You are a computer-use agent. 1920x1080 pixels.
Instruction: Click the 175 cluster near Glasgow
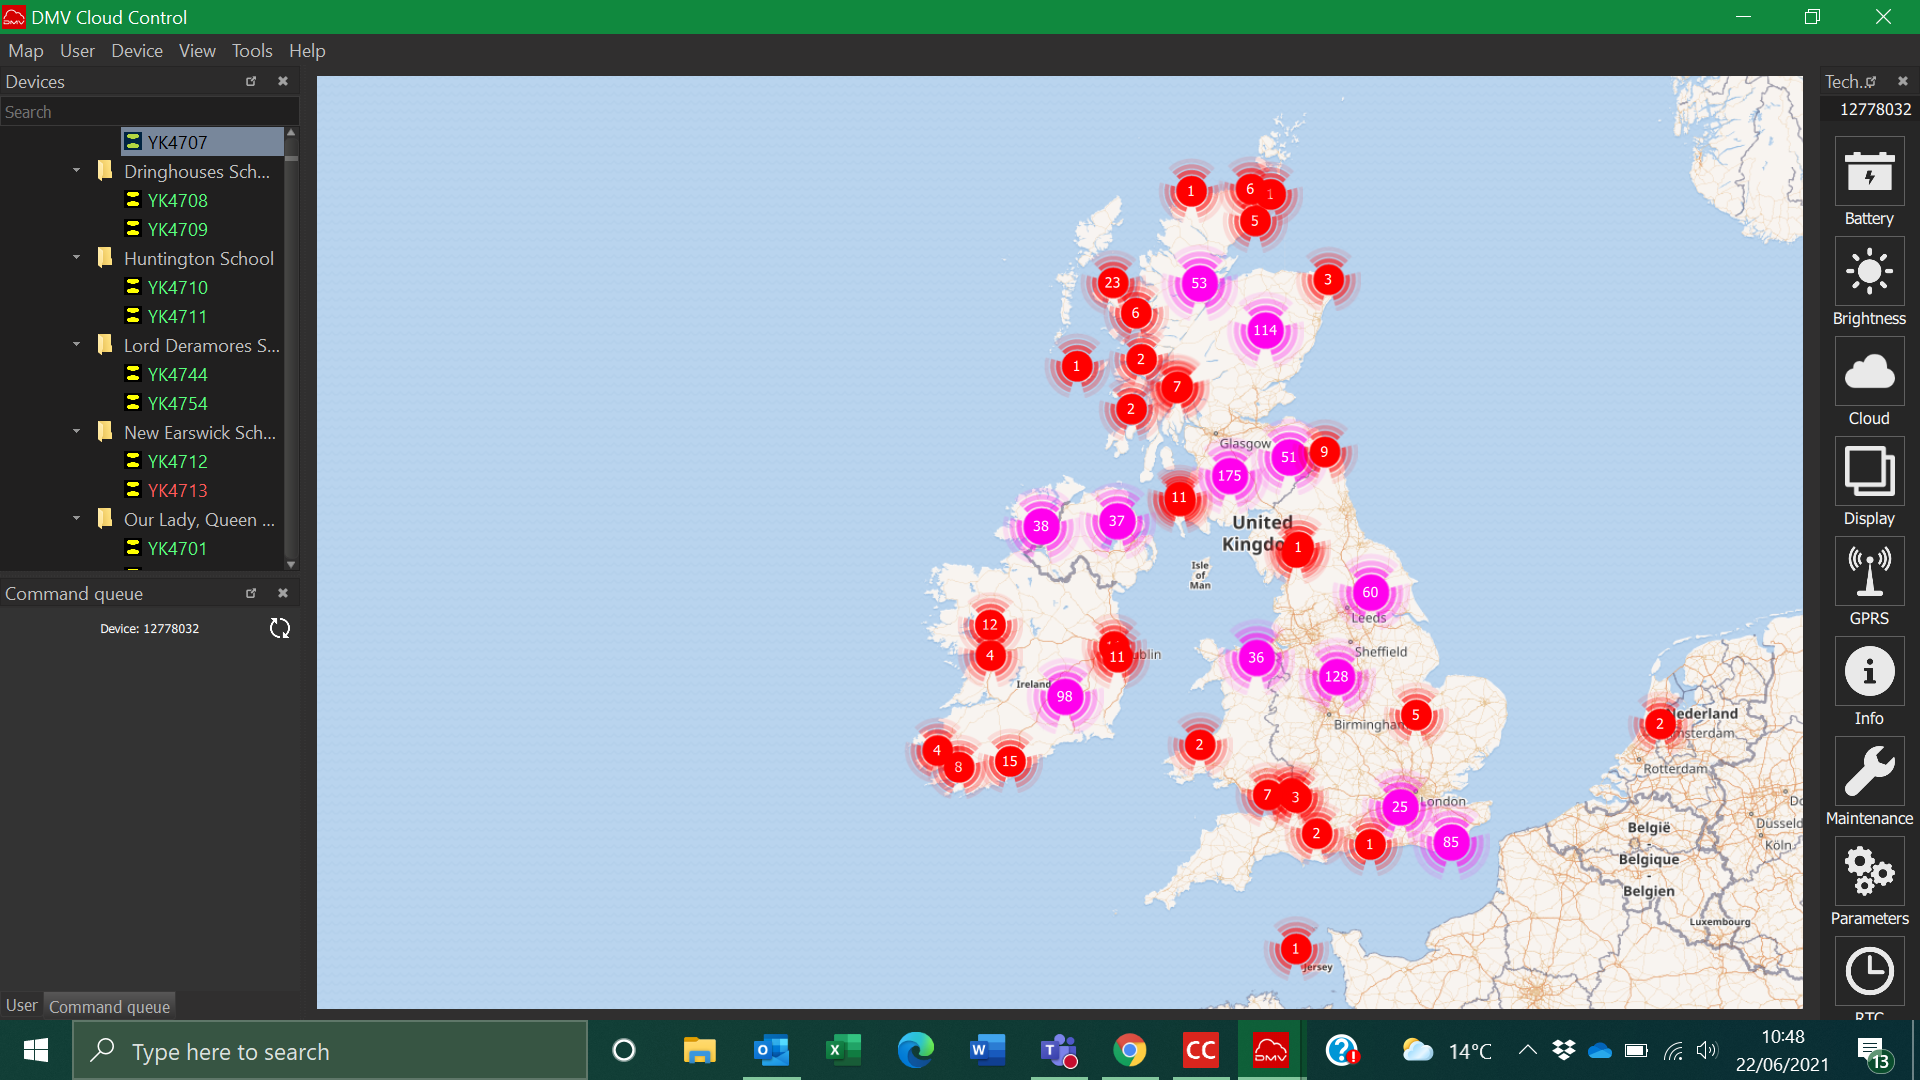pos(1229,476)
